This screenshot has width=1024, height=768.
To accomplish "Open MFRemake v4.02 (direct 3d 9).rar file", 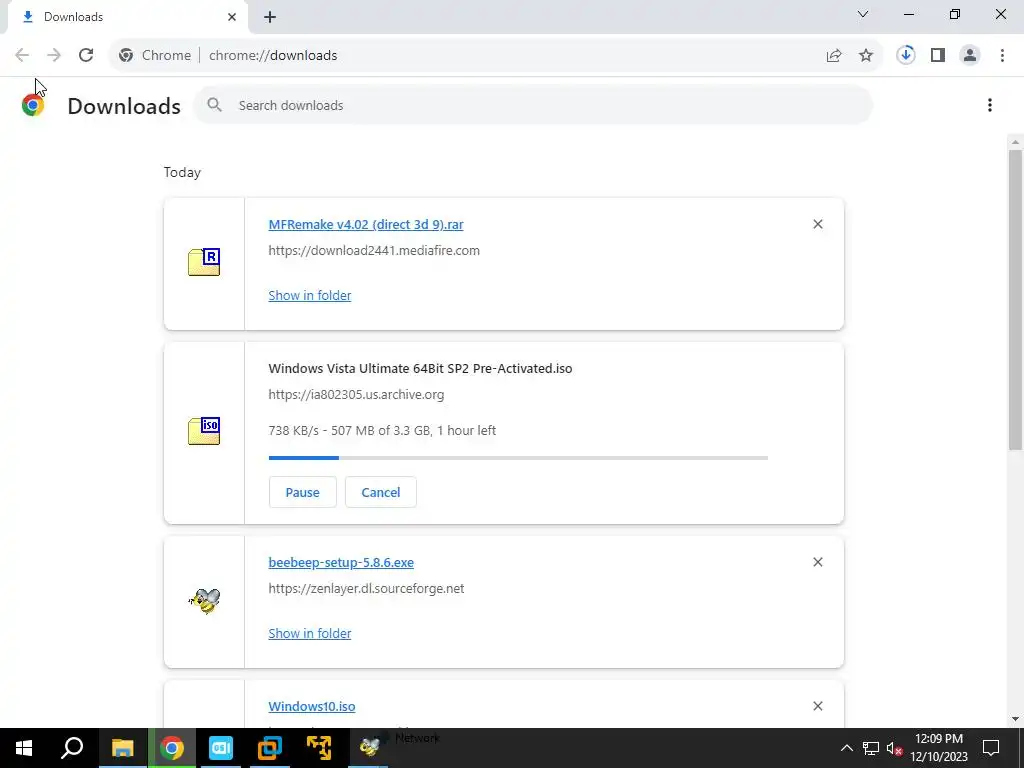I will pos(366,225).
